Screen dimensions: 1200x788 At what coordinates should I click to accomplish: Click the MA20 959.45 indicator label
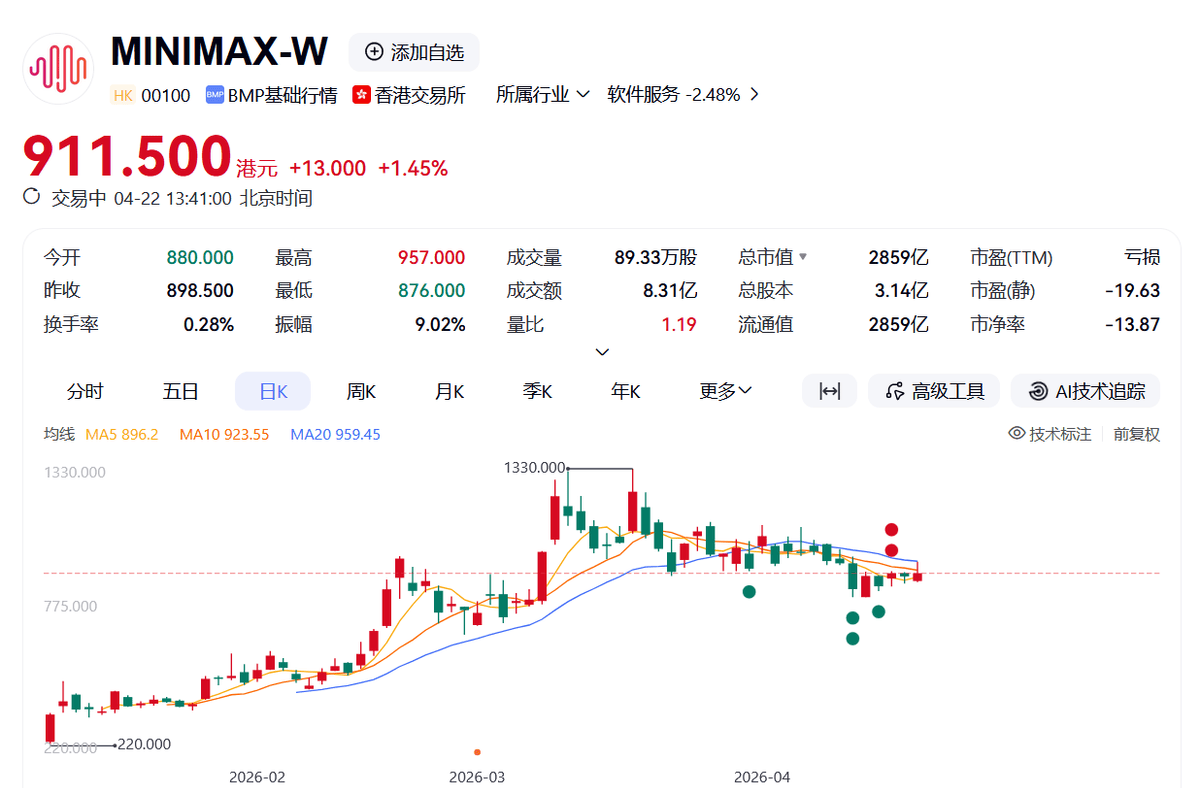coord(335,435)
